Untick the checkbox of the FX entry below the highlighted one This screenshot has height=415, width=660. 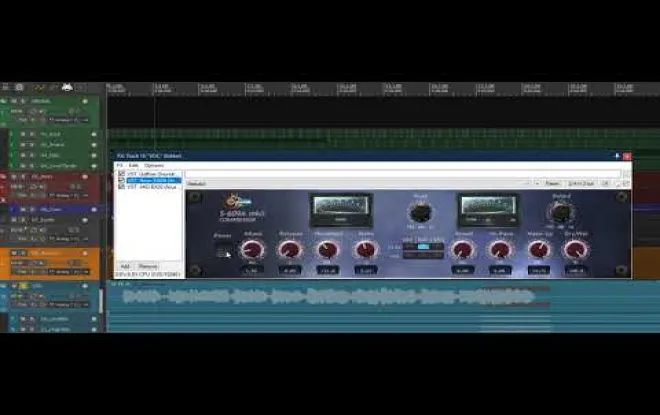pos(121,186)
